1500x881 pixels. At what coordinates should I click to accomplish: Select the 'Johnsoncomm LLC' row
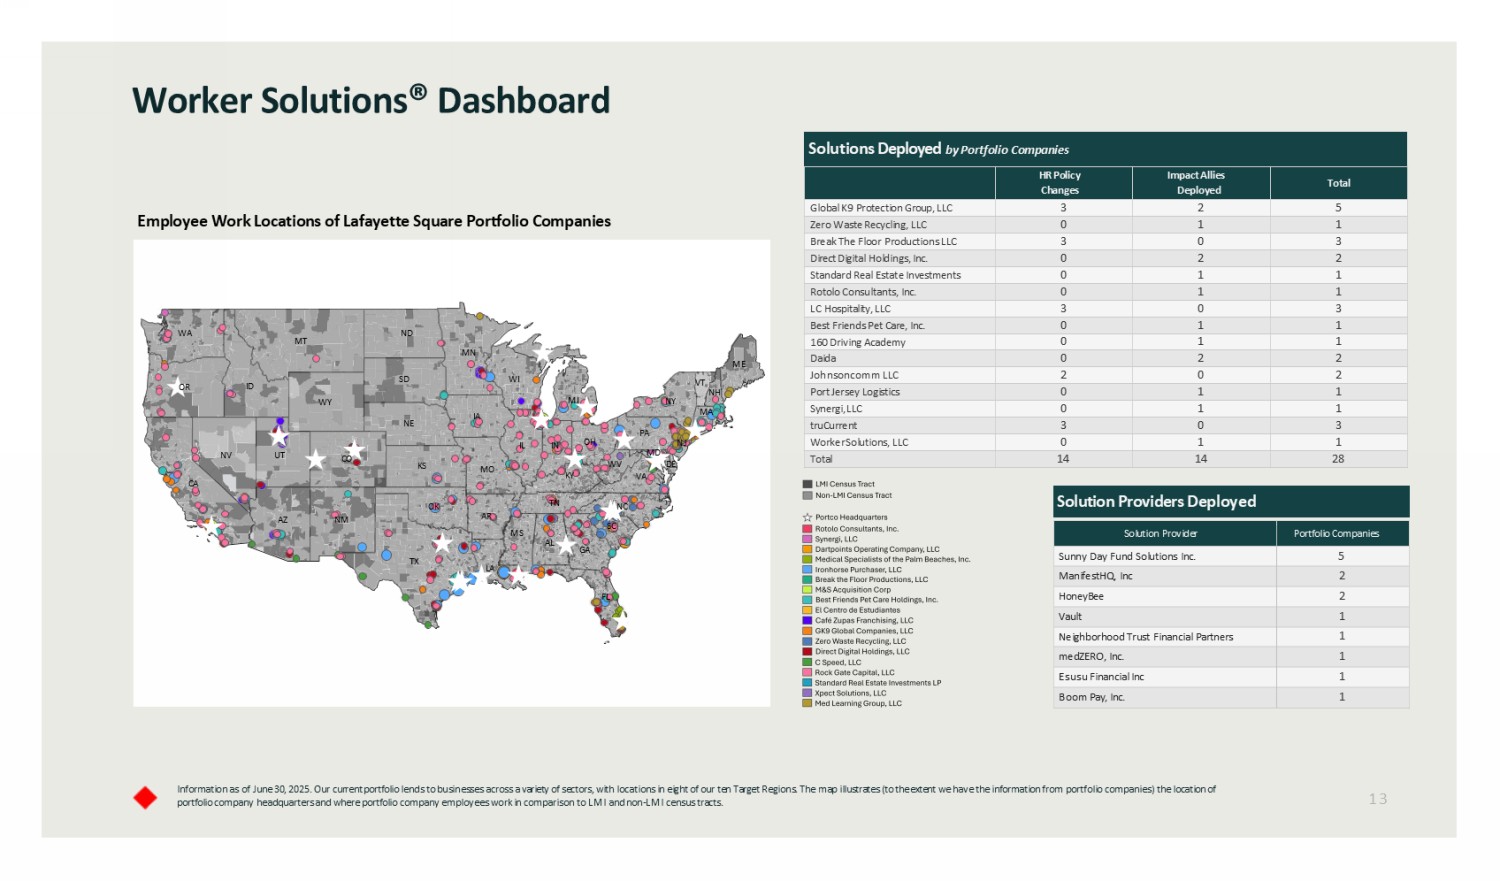pos(1105,375)
